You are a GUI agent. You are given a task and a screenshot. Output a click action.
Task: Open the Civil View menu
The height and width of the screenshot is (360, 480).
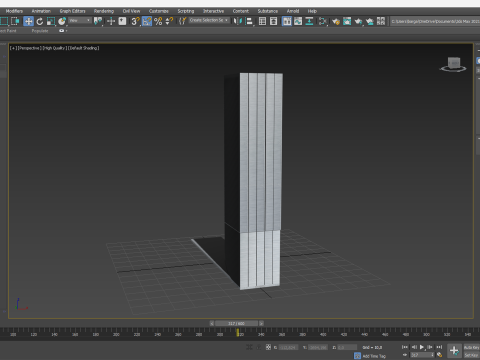coord(131,11)
